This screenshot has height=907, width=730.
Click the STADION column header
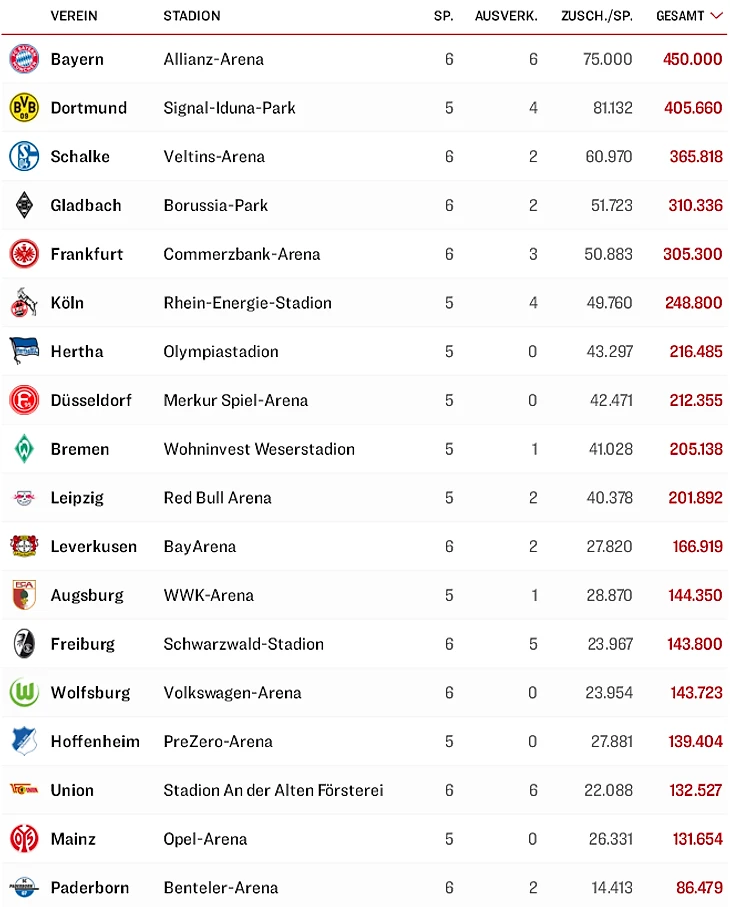click(x=192, y=16)
